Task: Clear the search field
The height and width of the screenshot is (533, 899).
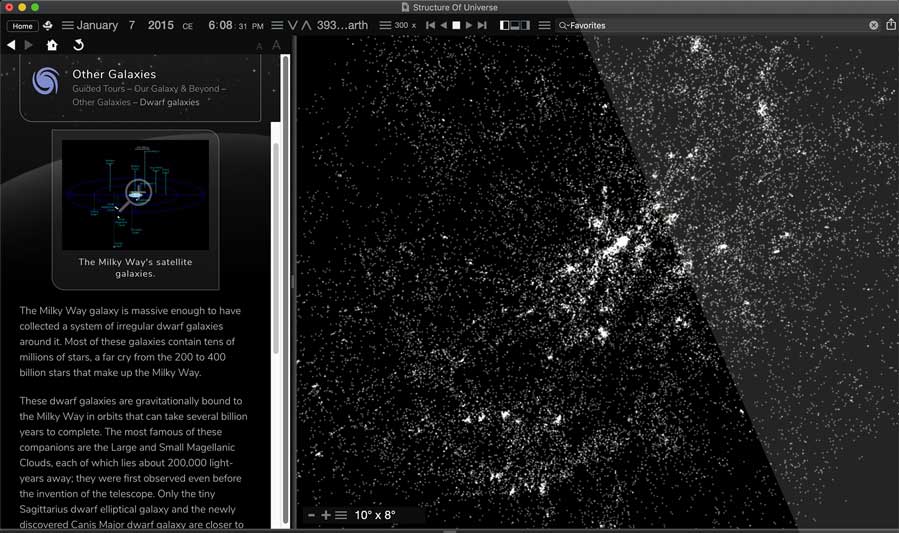Action: click(x=873, y=25)
